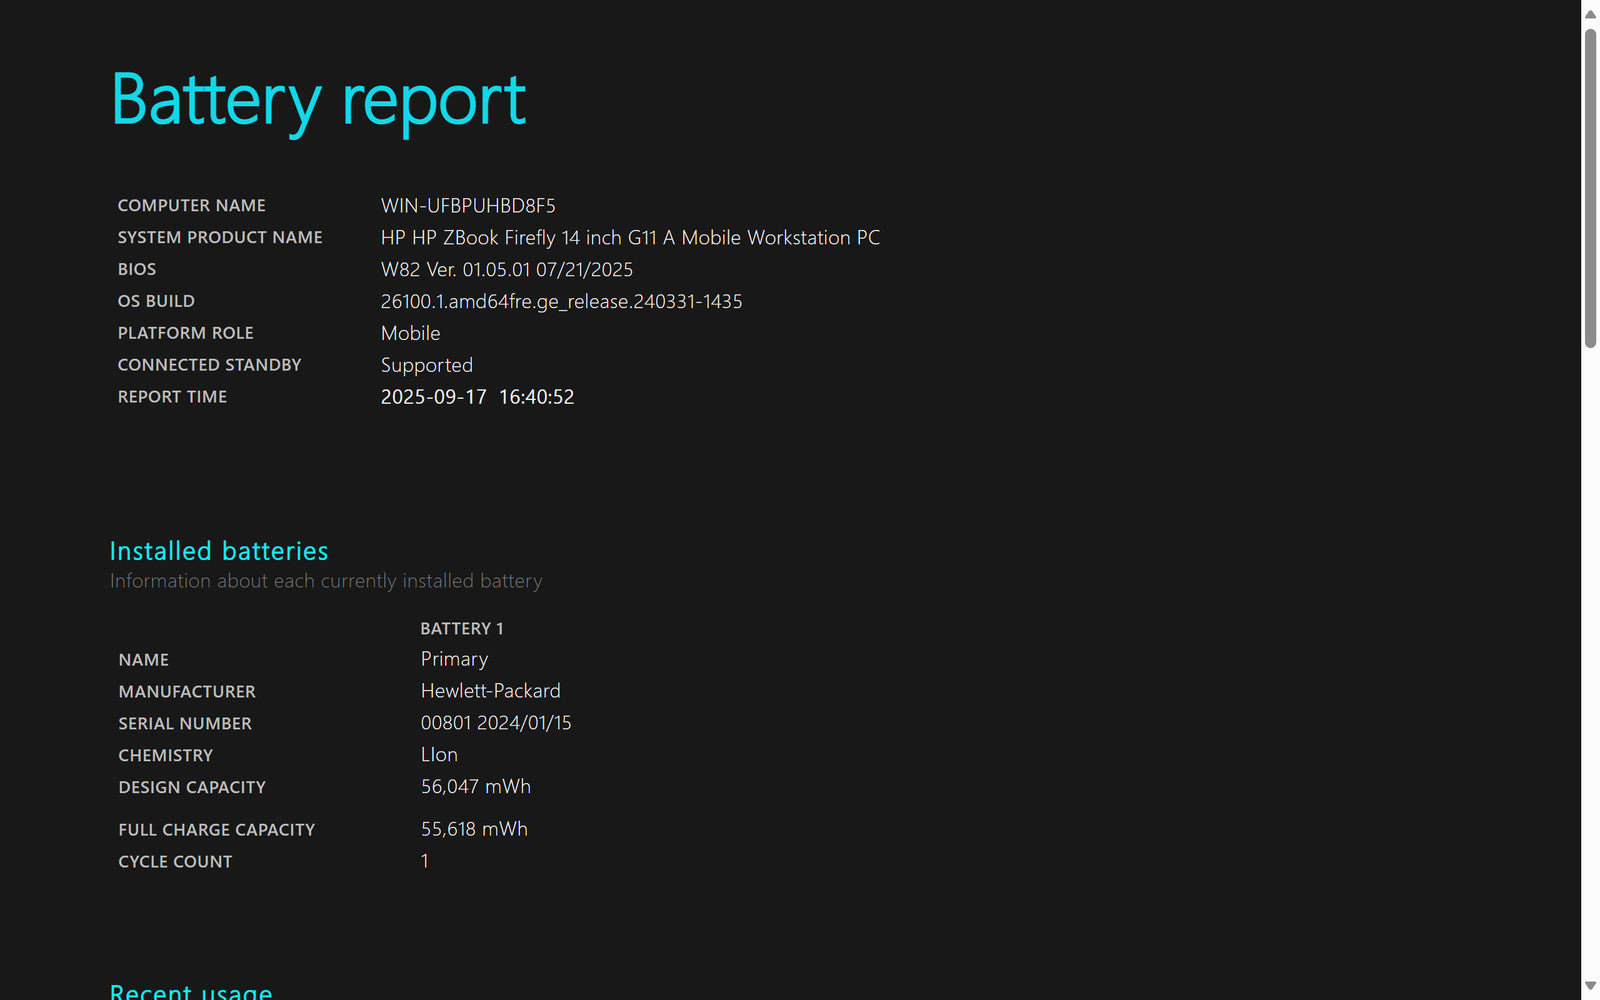
Task: Click the scrollbar up arrow
Action: (1590, 14)
